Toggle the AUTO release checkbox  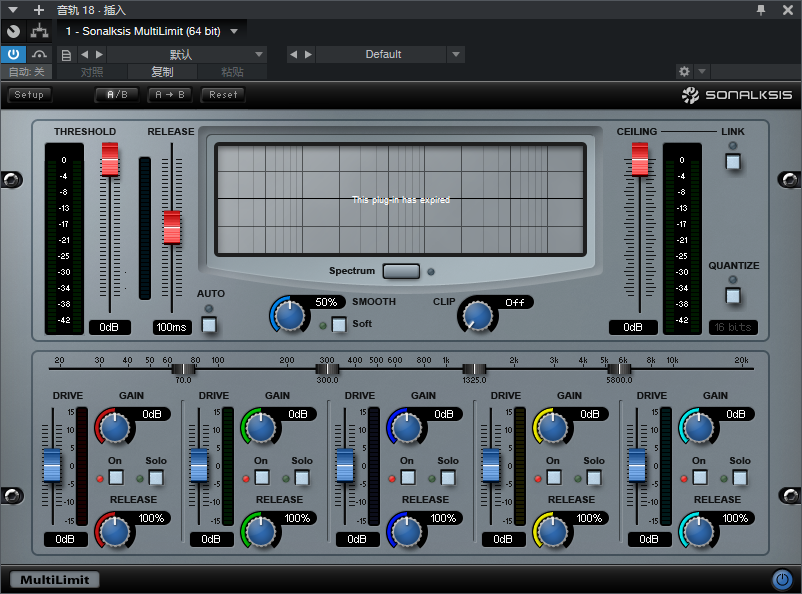click(209, 323)
